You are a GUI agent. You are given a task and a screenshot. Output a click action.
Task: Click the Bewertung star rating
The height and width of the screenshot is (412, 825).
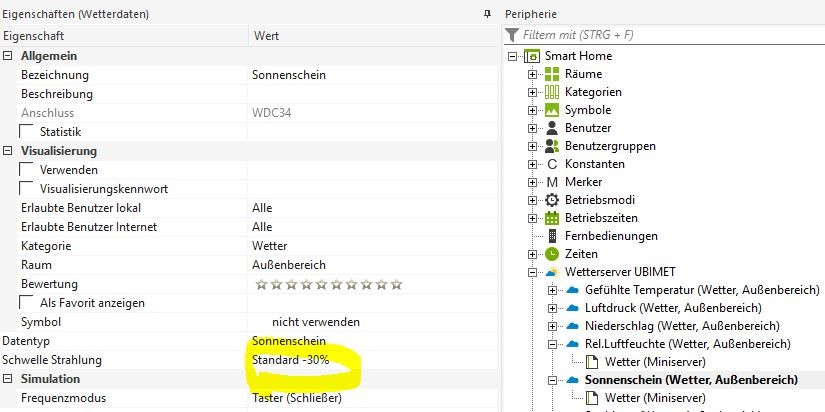point(329,285)
